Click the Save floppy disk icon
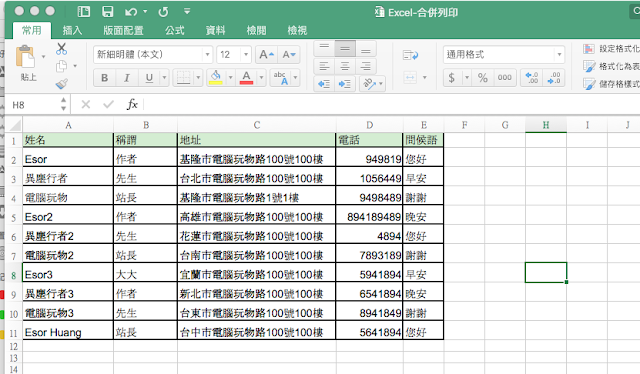This screenshot has width=640, height=374. click(x=108, y=11)
